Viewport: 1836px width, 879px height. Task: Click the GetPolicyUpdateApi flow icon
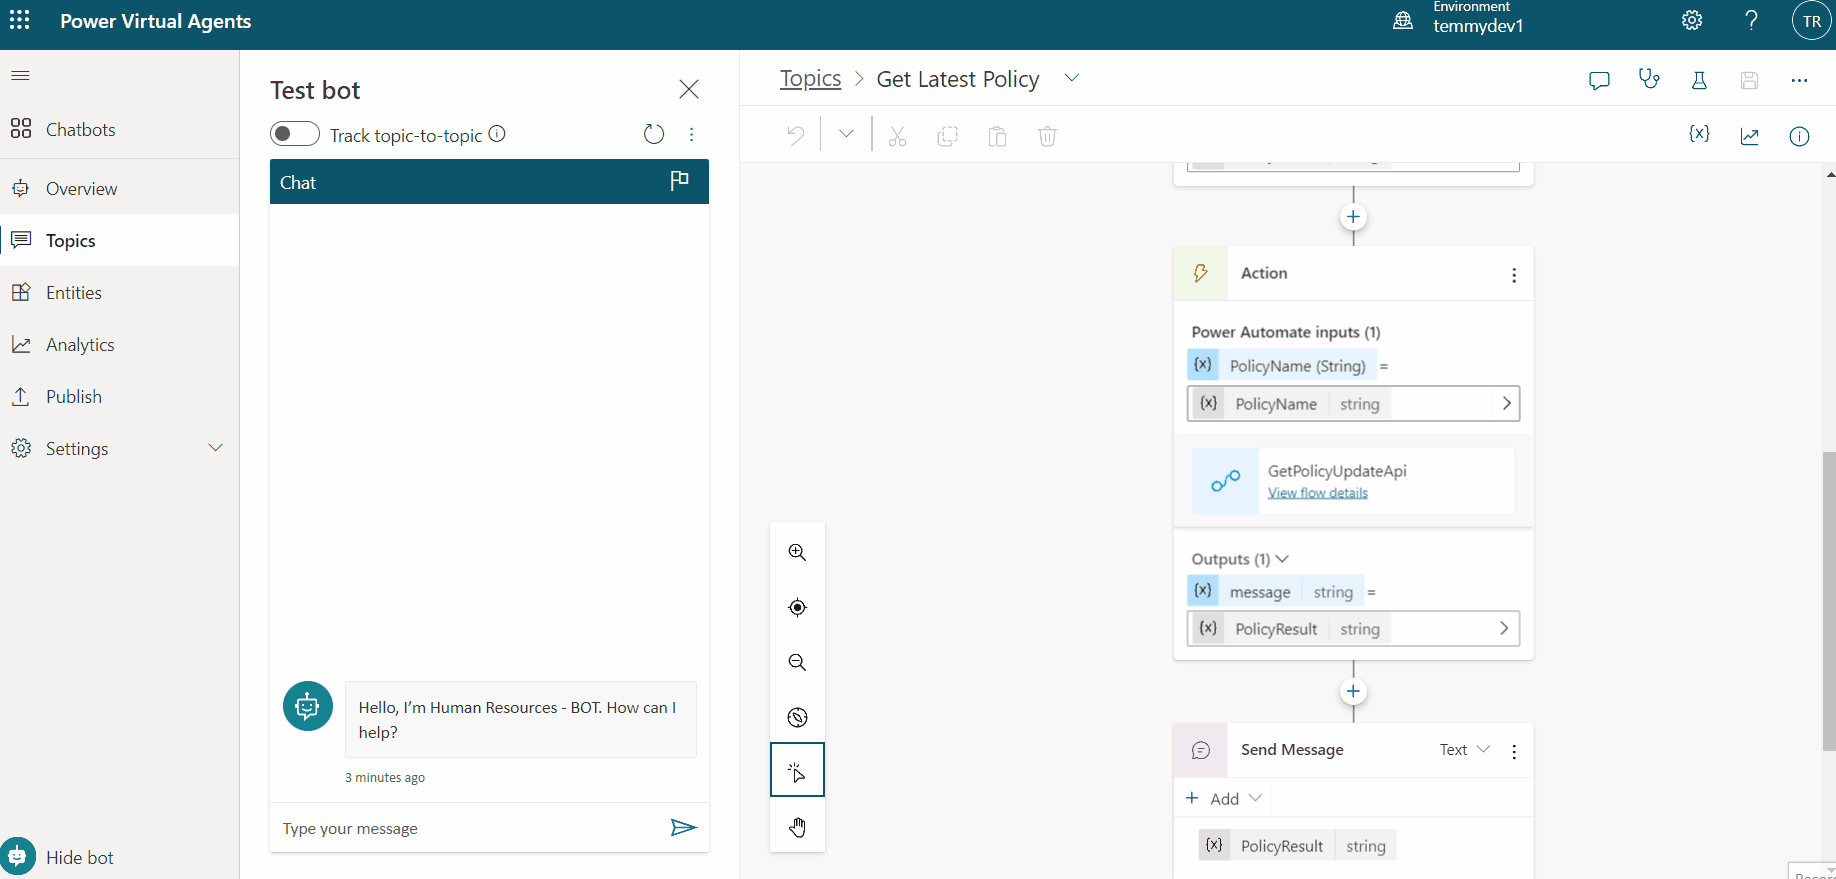[1225, 482]
